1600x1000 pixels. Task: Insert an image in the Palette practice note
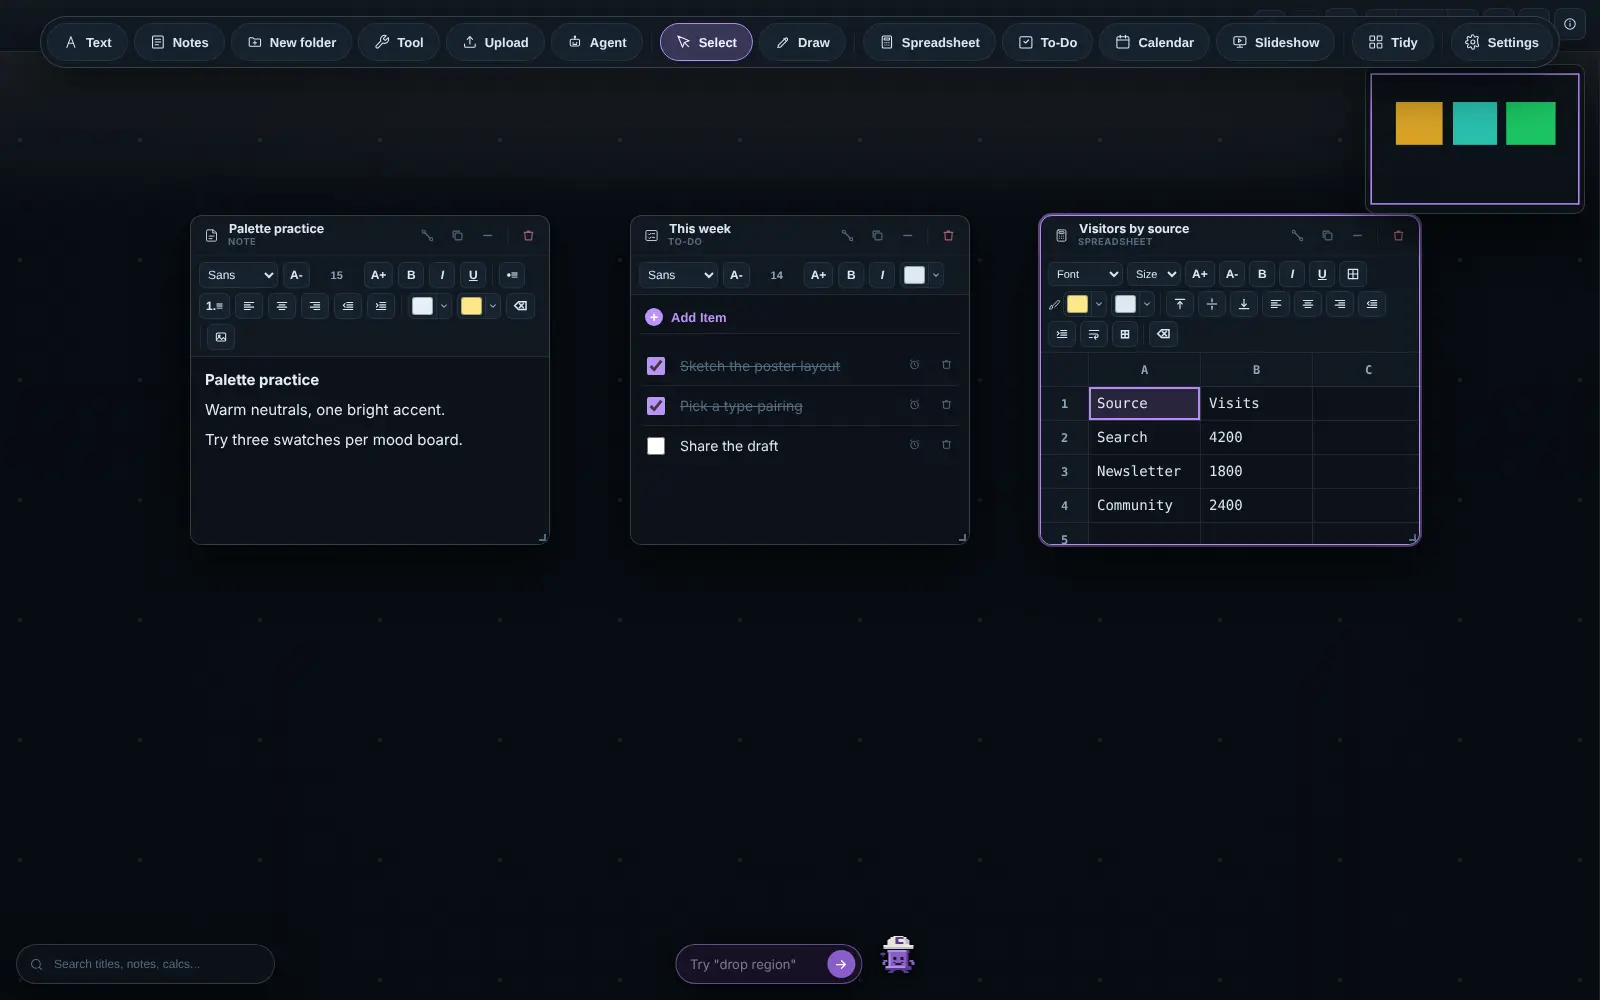tap(221, 337)
